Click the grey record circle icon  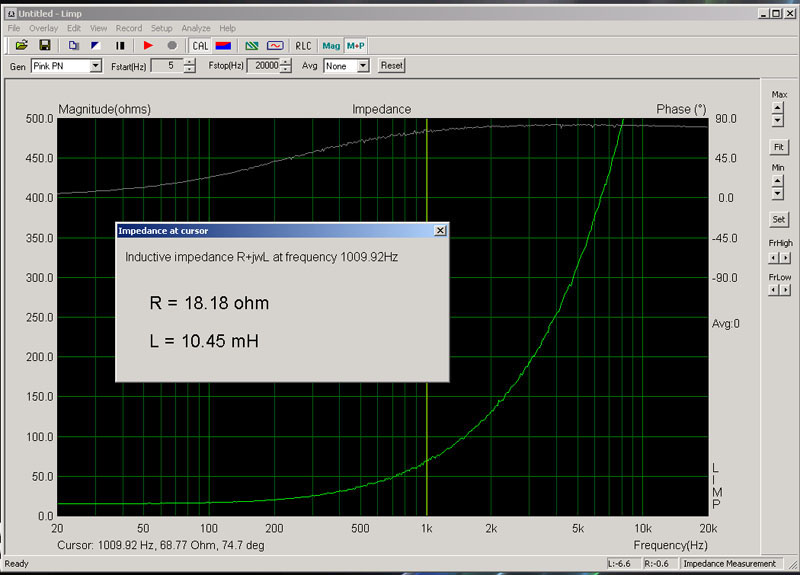(x=171, y=45)
